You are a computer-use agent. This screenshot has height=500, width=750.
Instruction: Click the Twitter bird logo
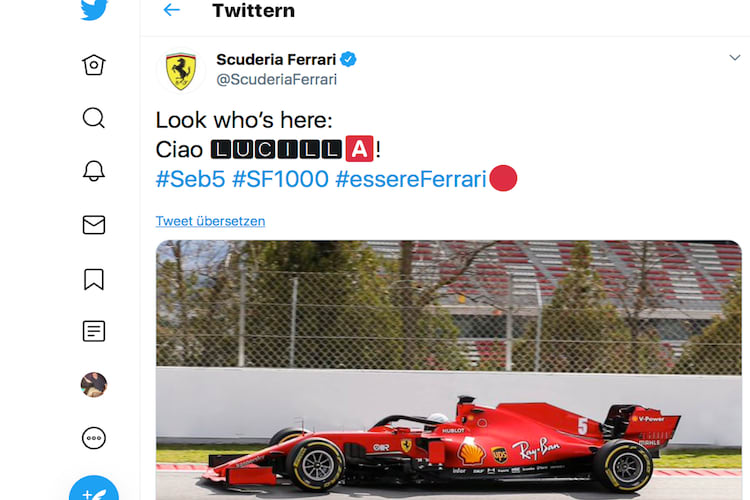coord(94,10)
